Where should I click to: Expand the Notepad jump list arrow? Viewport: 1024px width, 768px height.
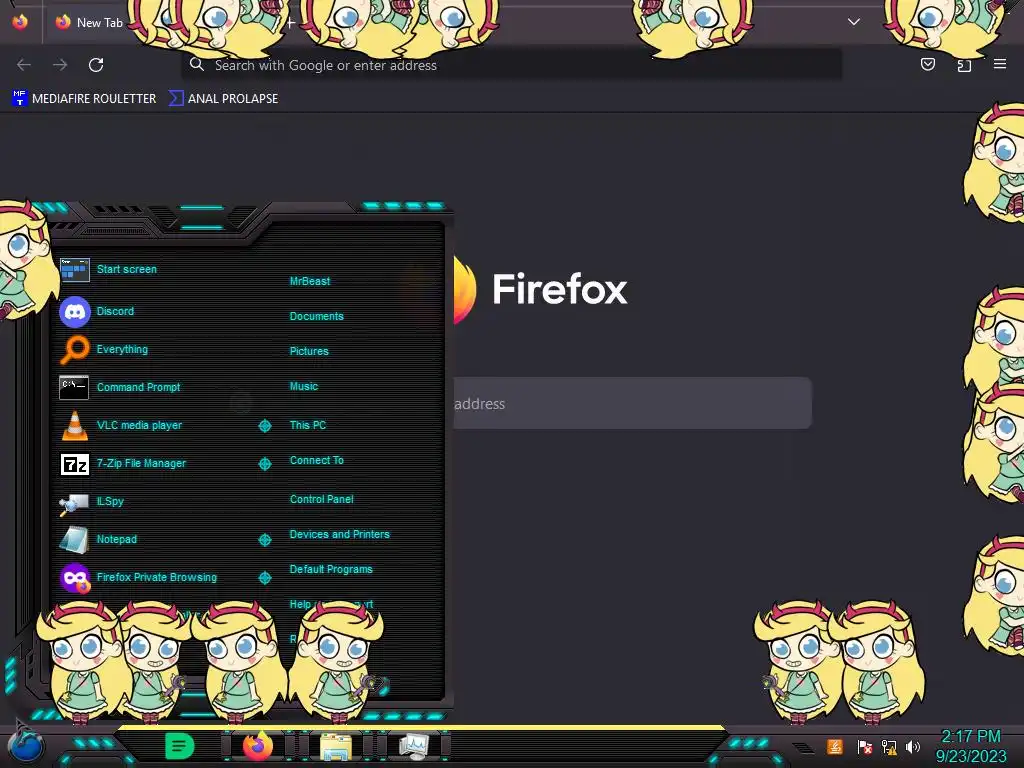[x=264, y=539]
